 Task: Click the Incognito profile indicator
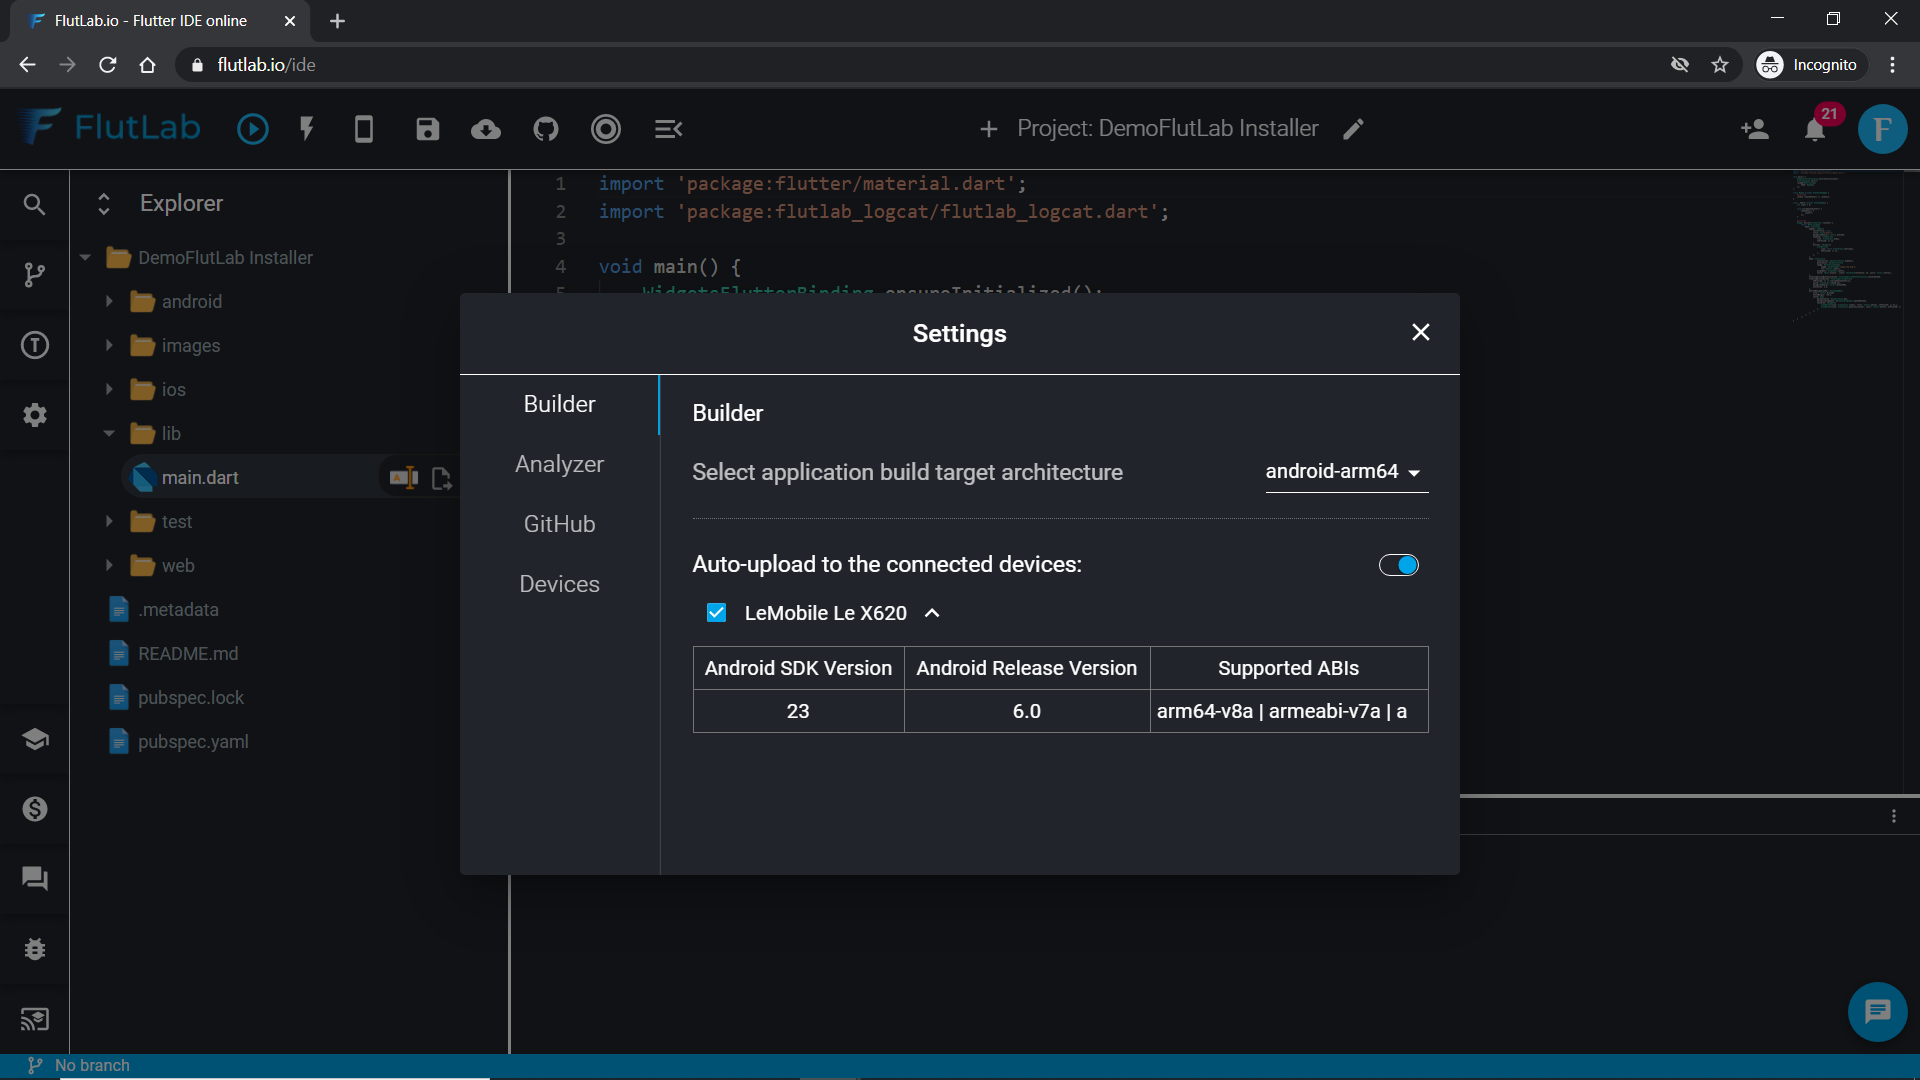pyautogui.click(x=1810, y=65)
